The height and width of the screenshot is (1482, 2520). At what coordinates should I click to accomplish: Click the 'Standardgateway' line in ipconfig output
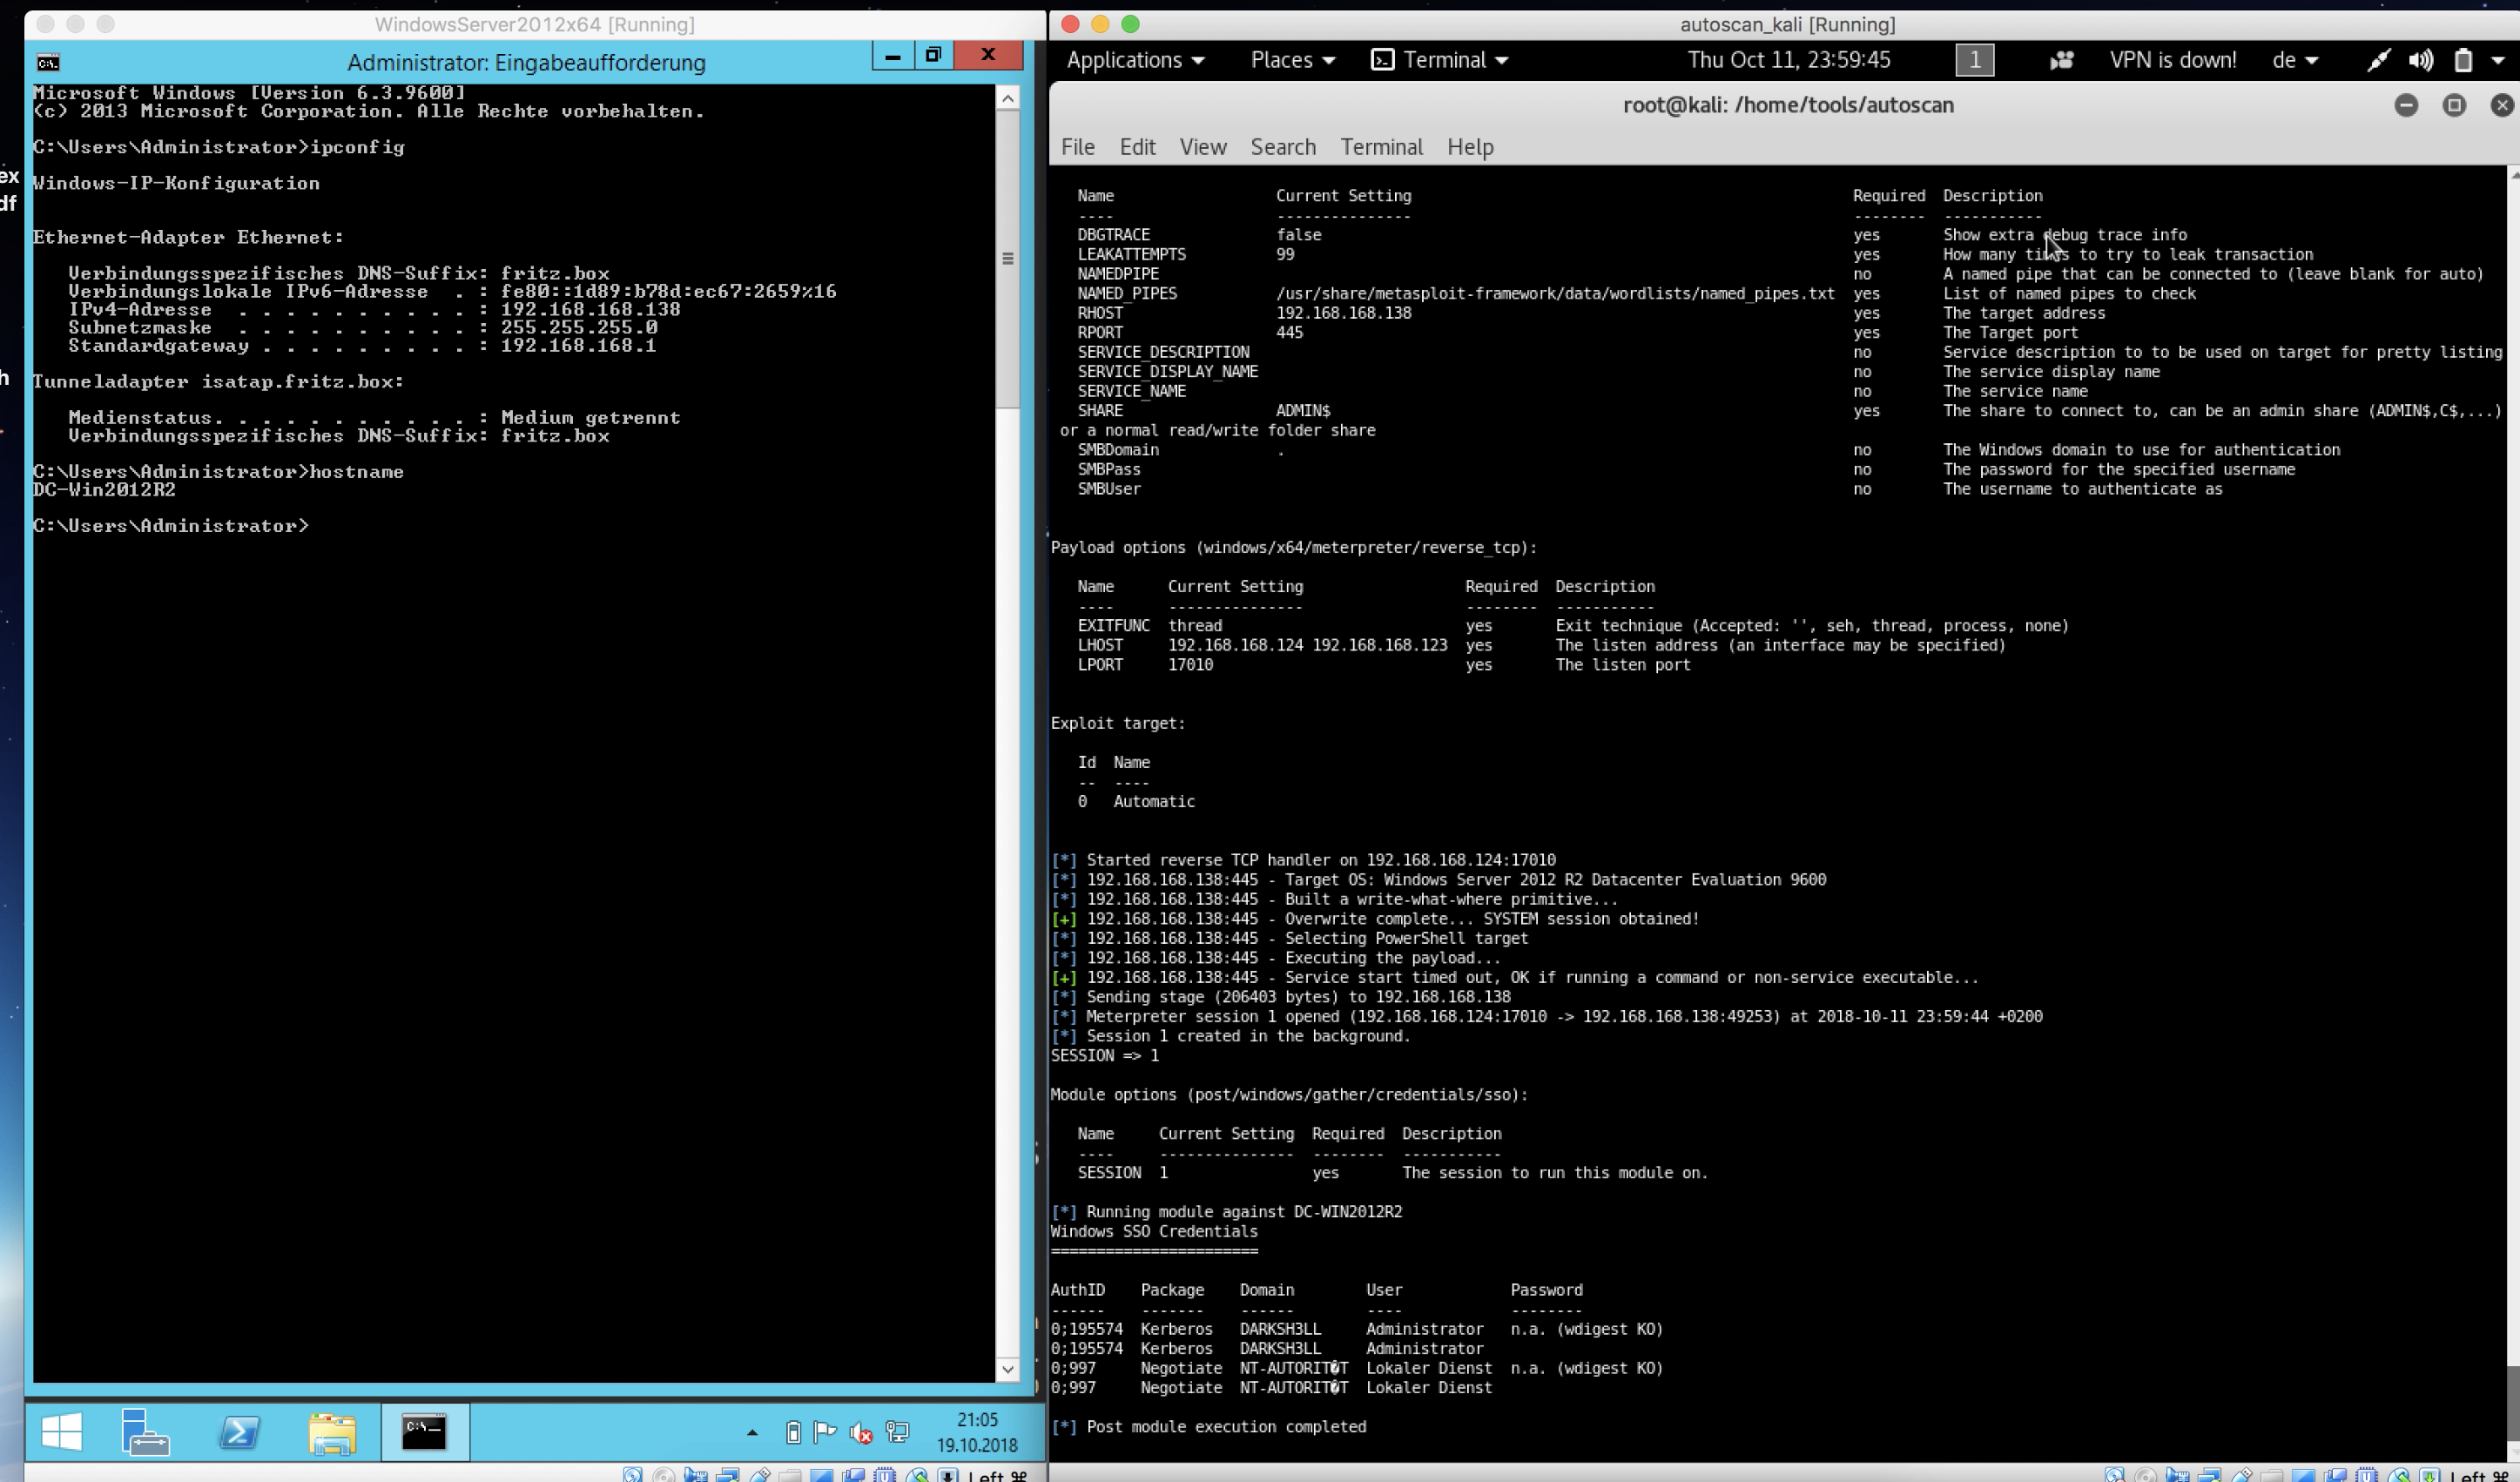click(x=362, y=346)
